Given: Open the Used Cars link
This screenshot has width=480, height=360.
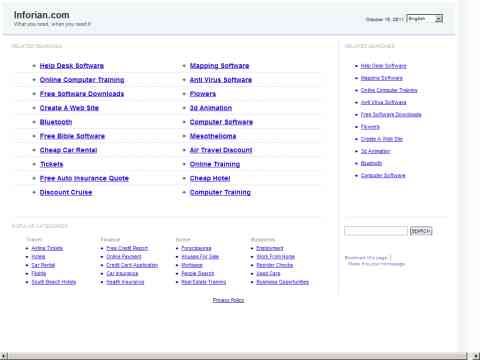Looking at the screenshot, I should (268, 273).
